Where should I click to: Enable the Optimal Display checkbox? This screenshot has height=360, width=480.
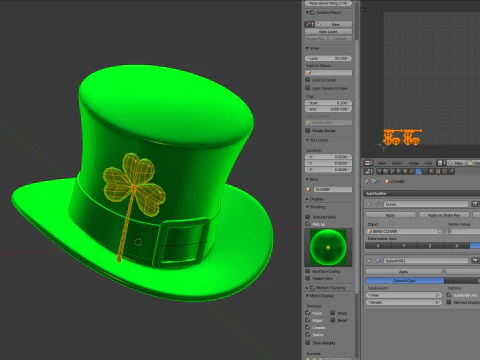point(449,302)
